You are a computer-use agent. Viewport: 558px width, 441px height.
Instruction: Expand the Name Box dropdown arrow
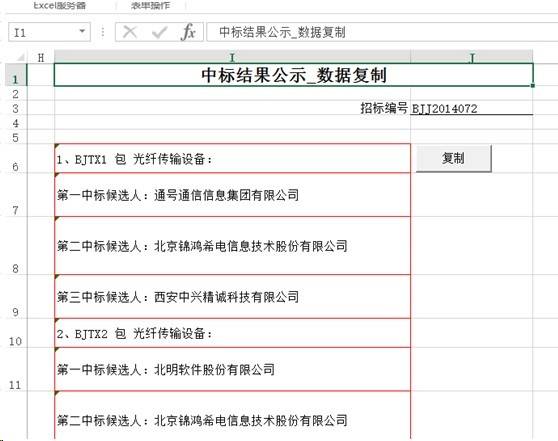click(82, 31)
